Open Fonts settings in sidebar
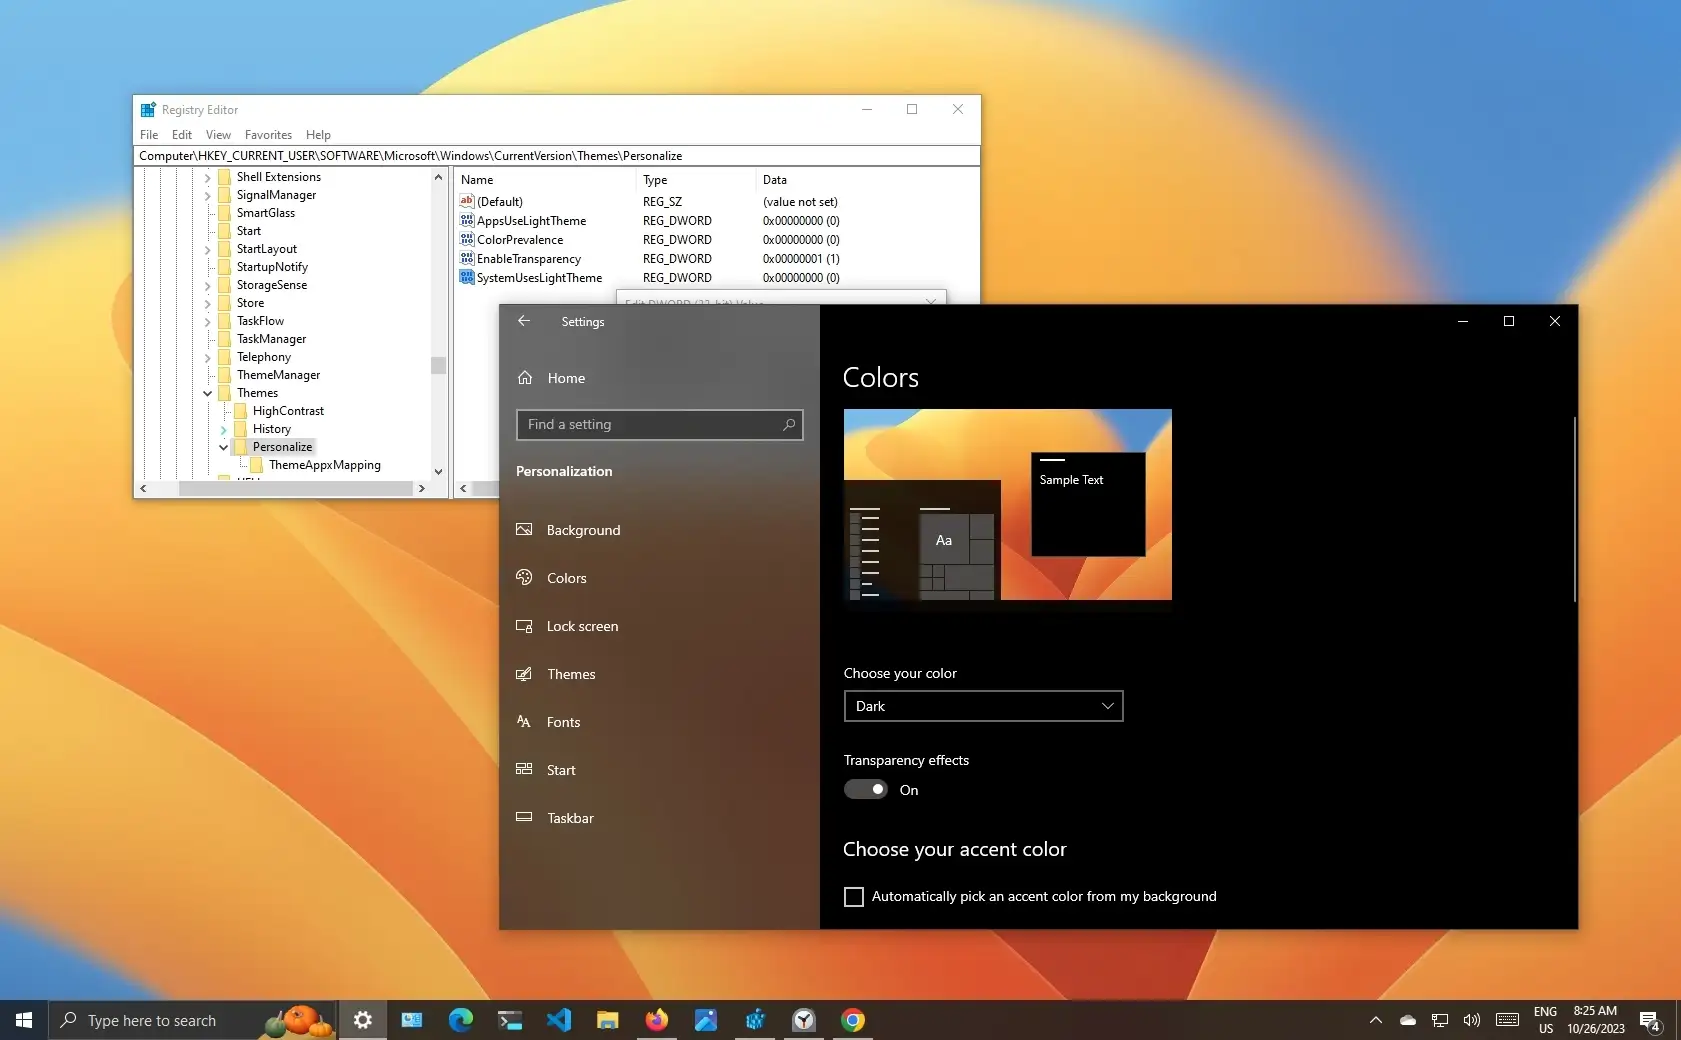The image size is (1681, 1040). point(564,722)
